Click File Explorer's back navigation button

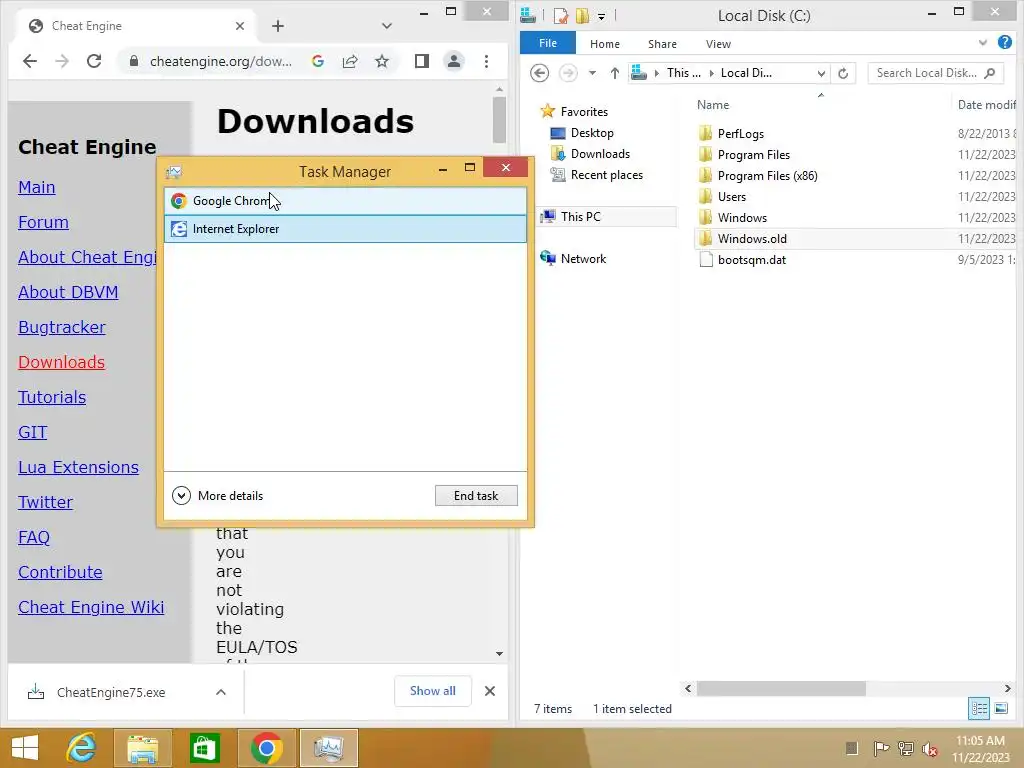tap(539, 73)
